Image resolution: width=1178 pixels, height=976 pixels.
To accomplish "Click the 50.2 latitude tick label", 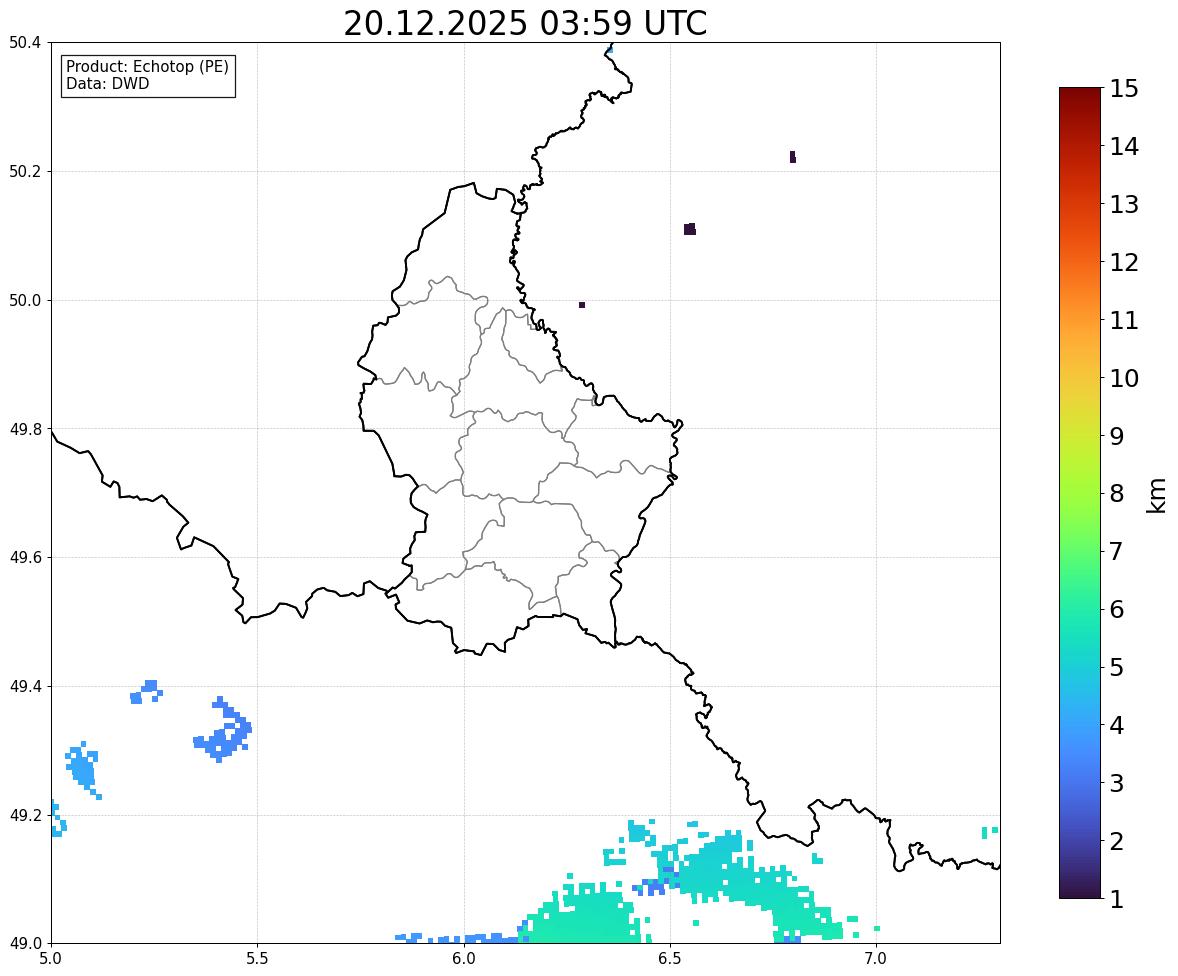I will [25, 171].
